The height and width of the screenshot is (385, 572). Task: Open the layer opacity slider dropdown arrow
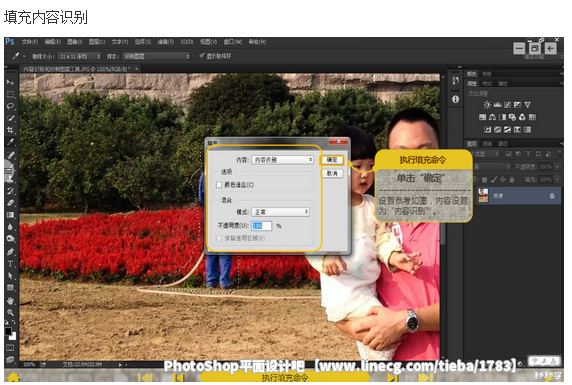[557, 167]
